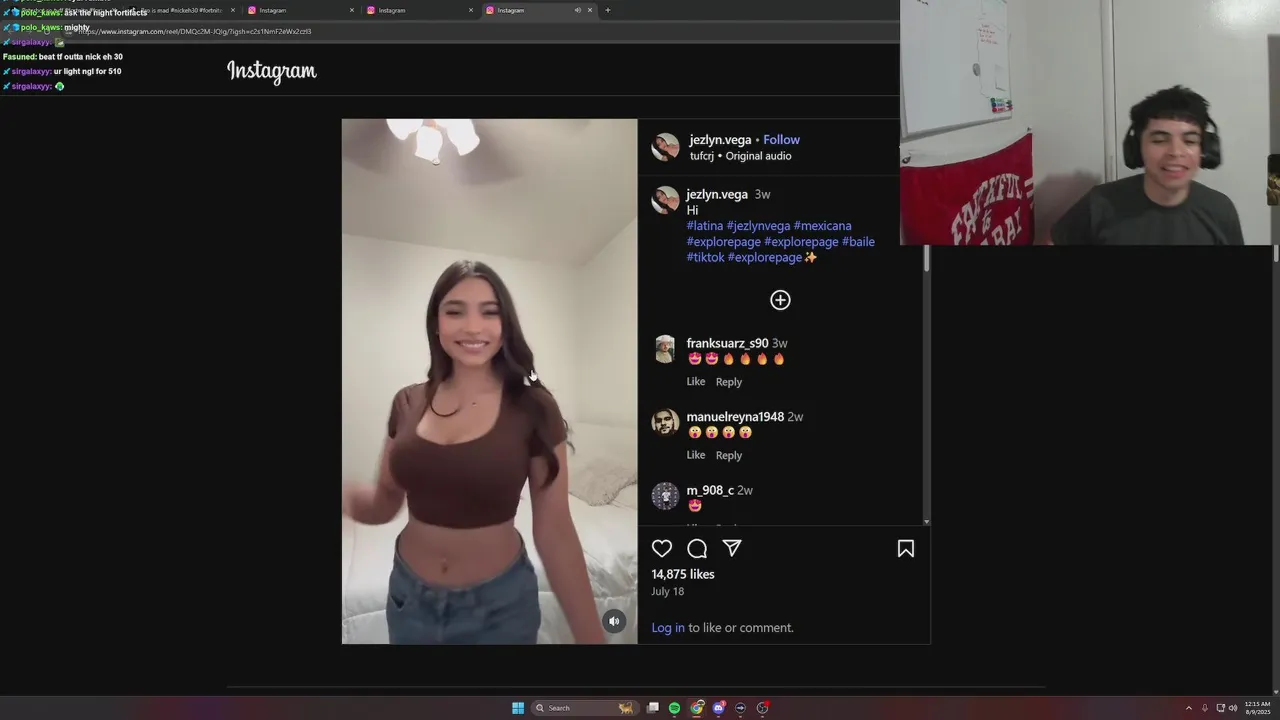1280x720 pixels.
Task: Open franksuarz_s90 avatar
Action: (665, 349)
